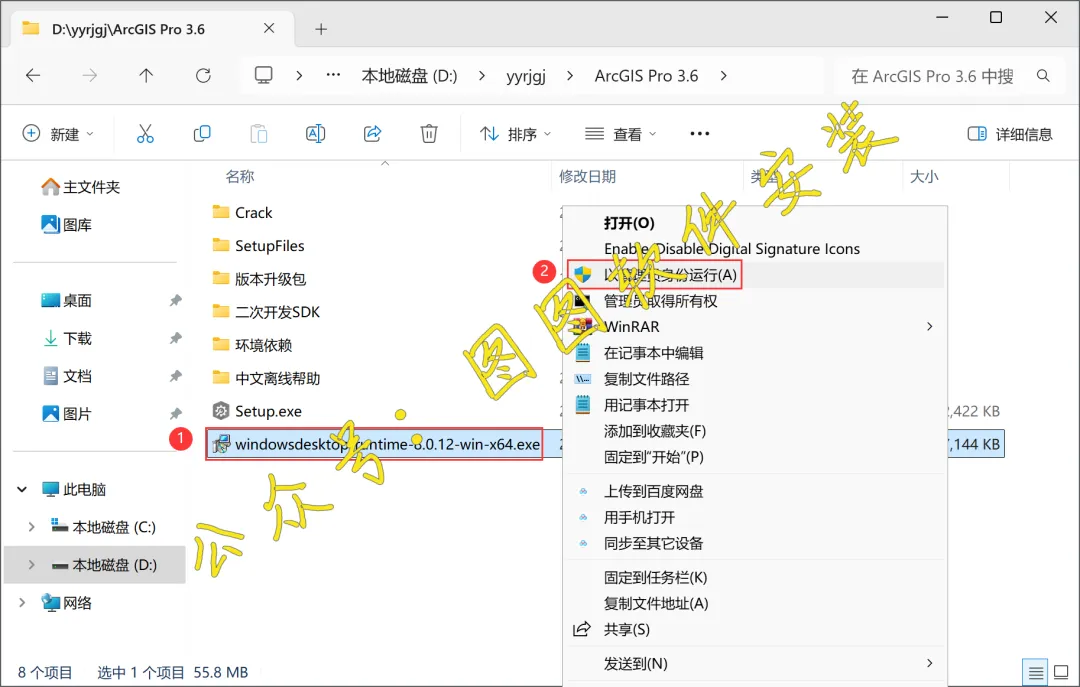Click the Paste clipboard icon
The height and width of the screenshot is (687, 1080).
pos(259,134)
